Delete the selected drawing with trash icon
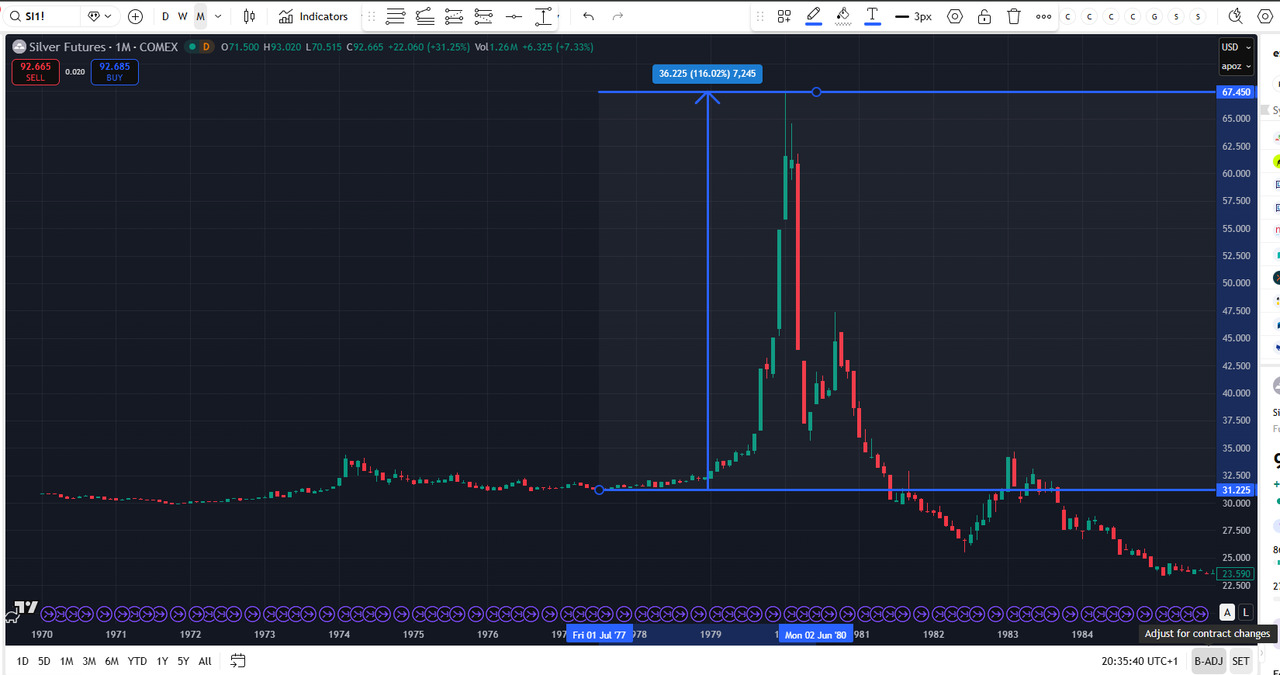The height and width of the screenshot is (675, 1280). point(1014,17)
